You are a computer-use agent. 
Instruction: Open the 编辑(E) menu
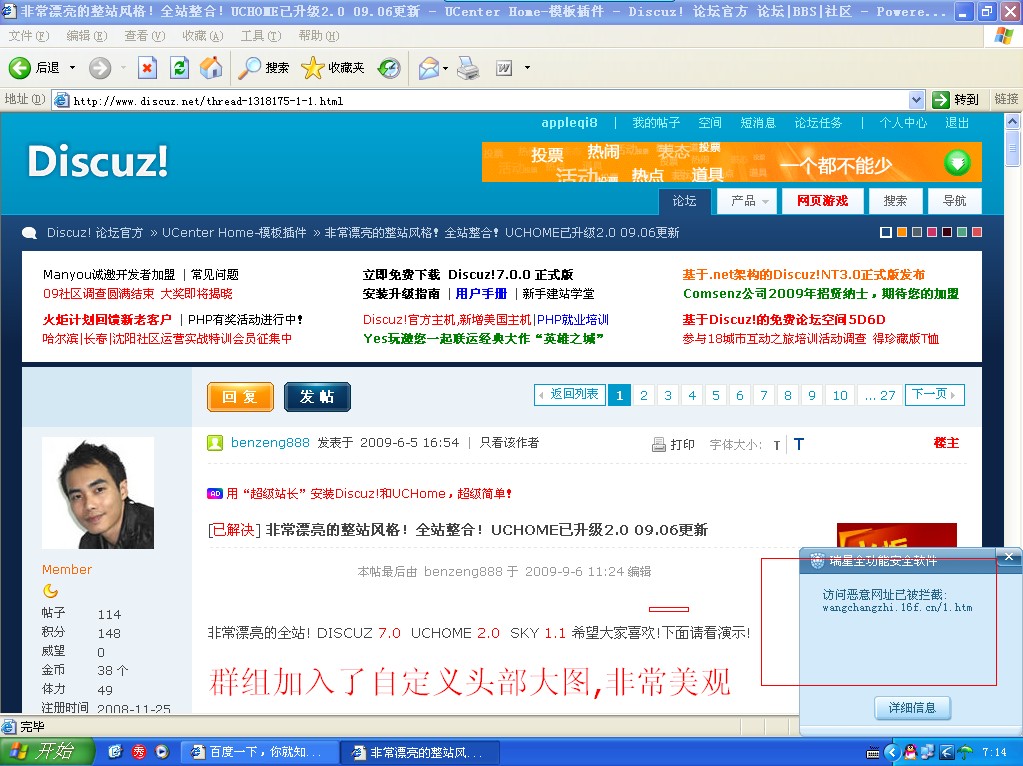tap(87, 36)
